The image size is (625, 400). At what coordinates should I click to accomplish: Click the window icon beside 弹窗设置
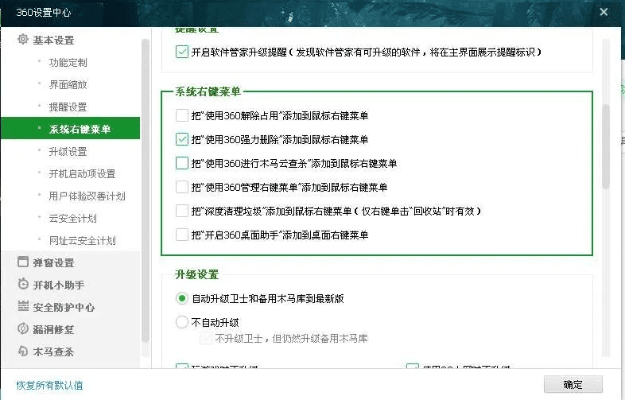(x=23, y=262)
